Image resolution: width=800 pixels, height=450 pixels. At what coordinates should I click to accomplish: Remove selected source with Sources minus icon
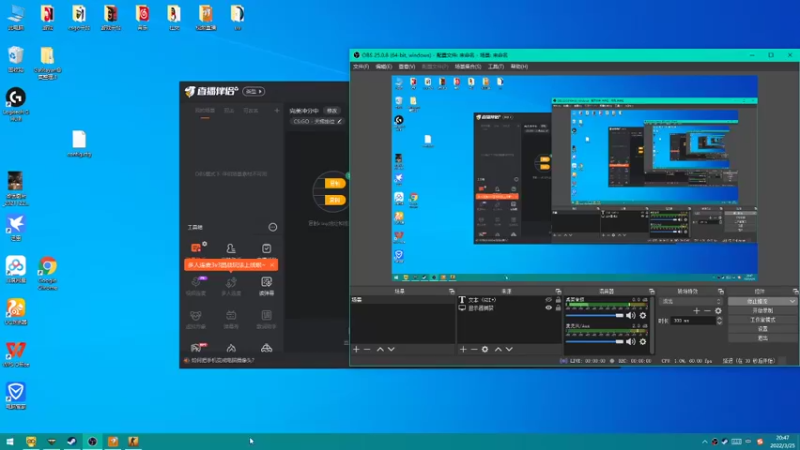[x=473, y=349]
